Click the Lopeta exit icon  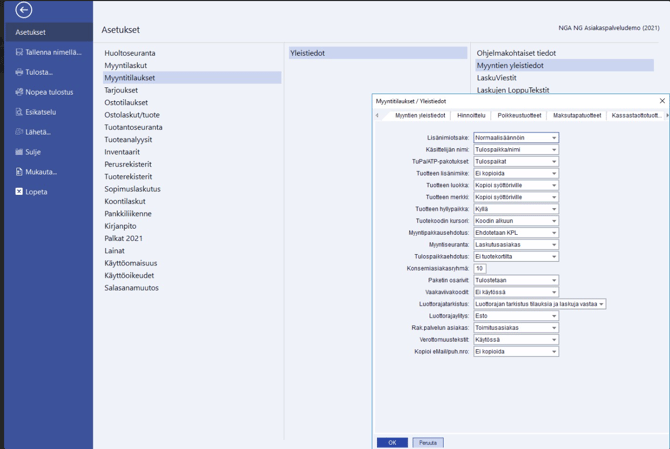pyautogui.click(x=19, y=192)
